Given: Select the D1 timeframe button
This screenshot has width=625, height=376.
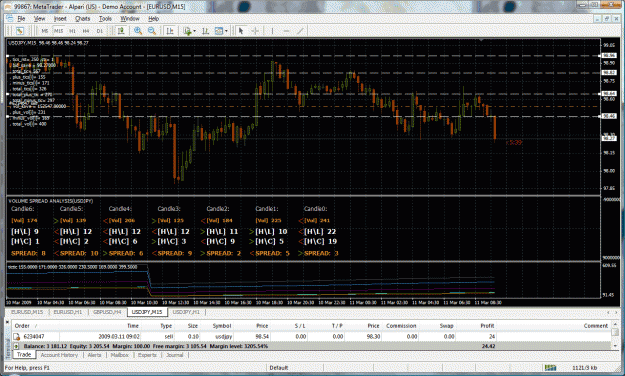Looking at the screenshot, I should 100,31.
